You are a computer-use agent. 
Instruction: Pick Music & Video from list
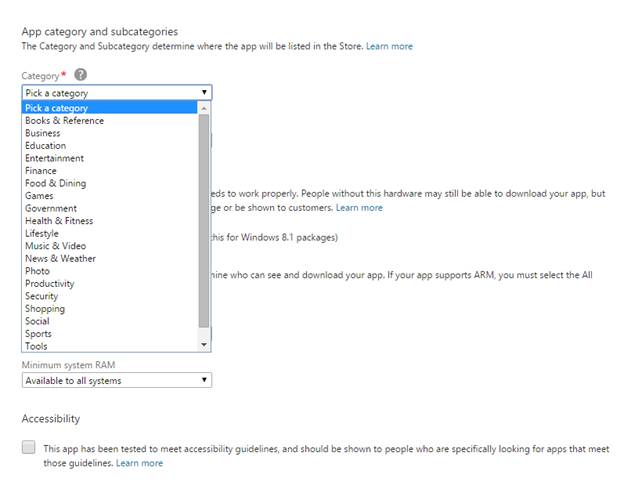tap(56, 246)
